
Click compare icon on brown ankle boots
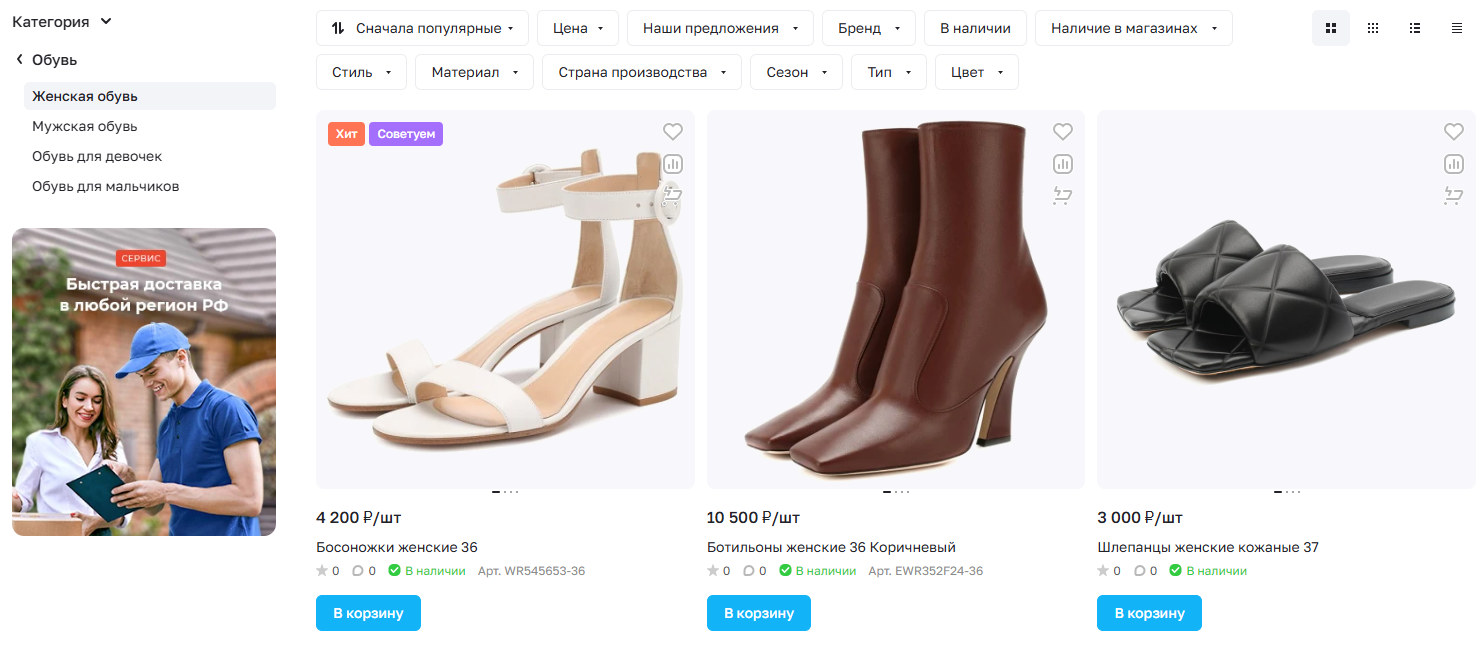1062,164
